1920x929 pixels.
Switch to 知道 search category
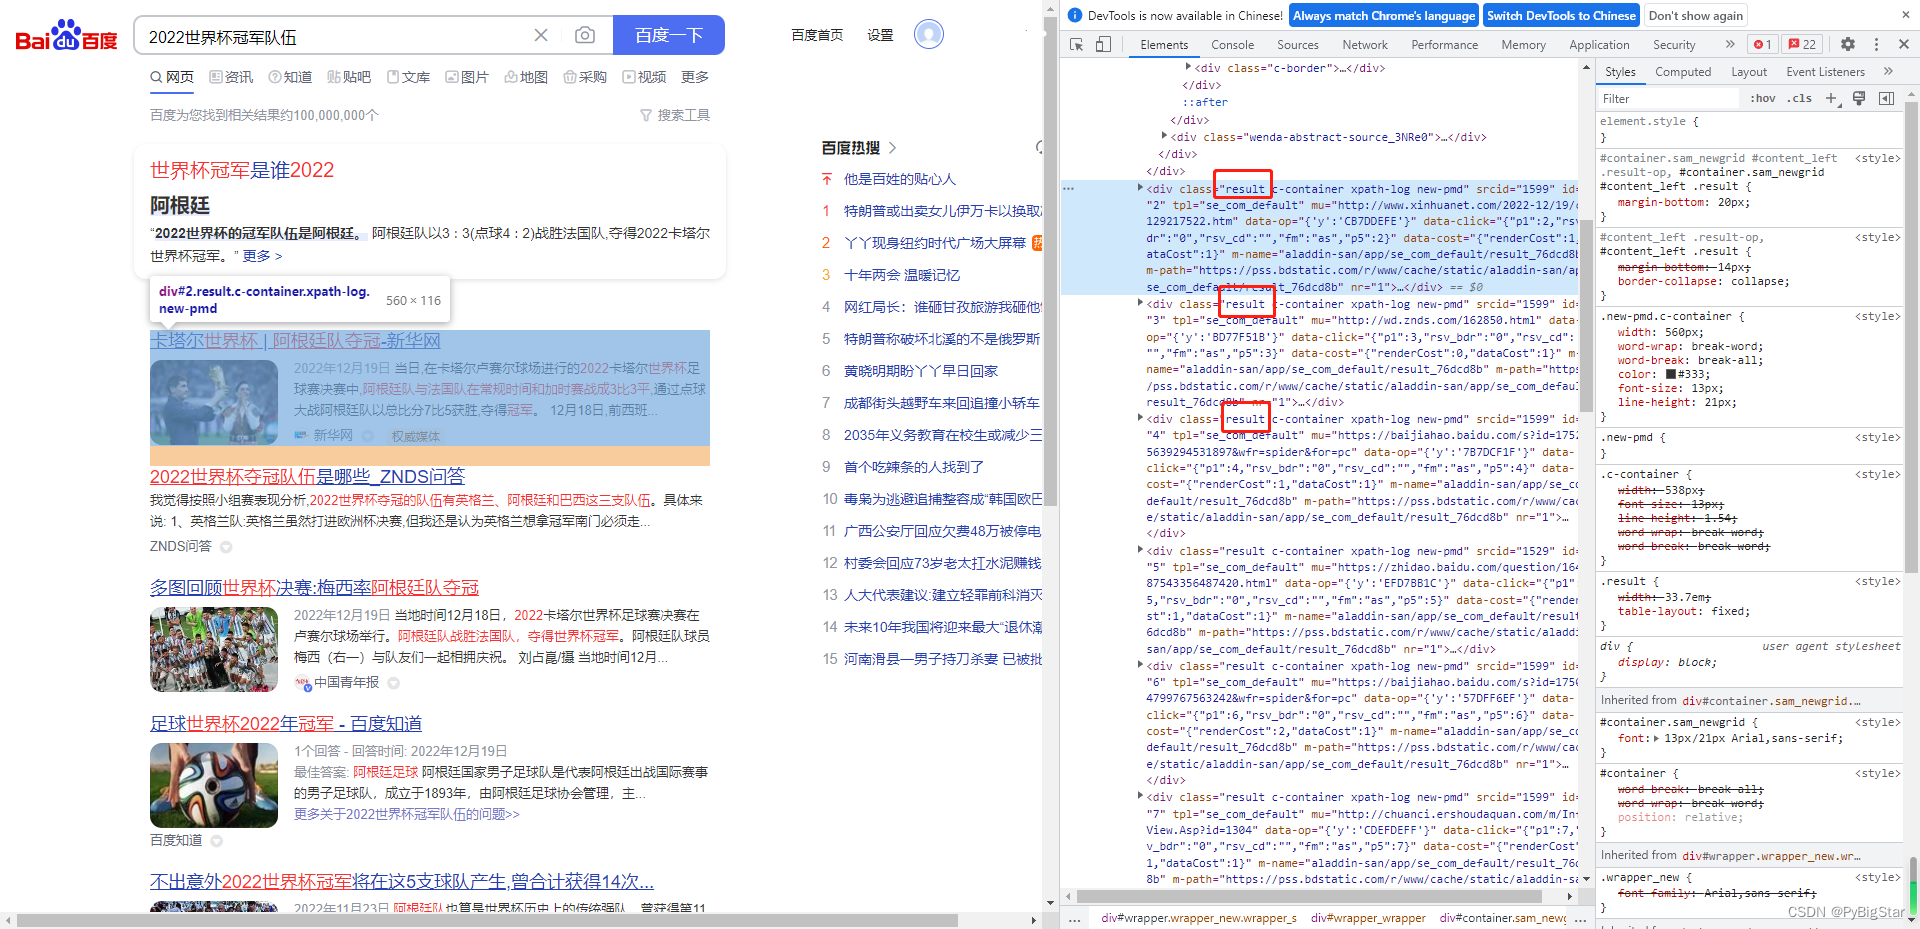290,77
